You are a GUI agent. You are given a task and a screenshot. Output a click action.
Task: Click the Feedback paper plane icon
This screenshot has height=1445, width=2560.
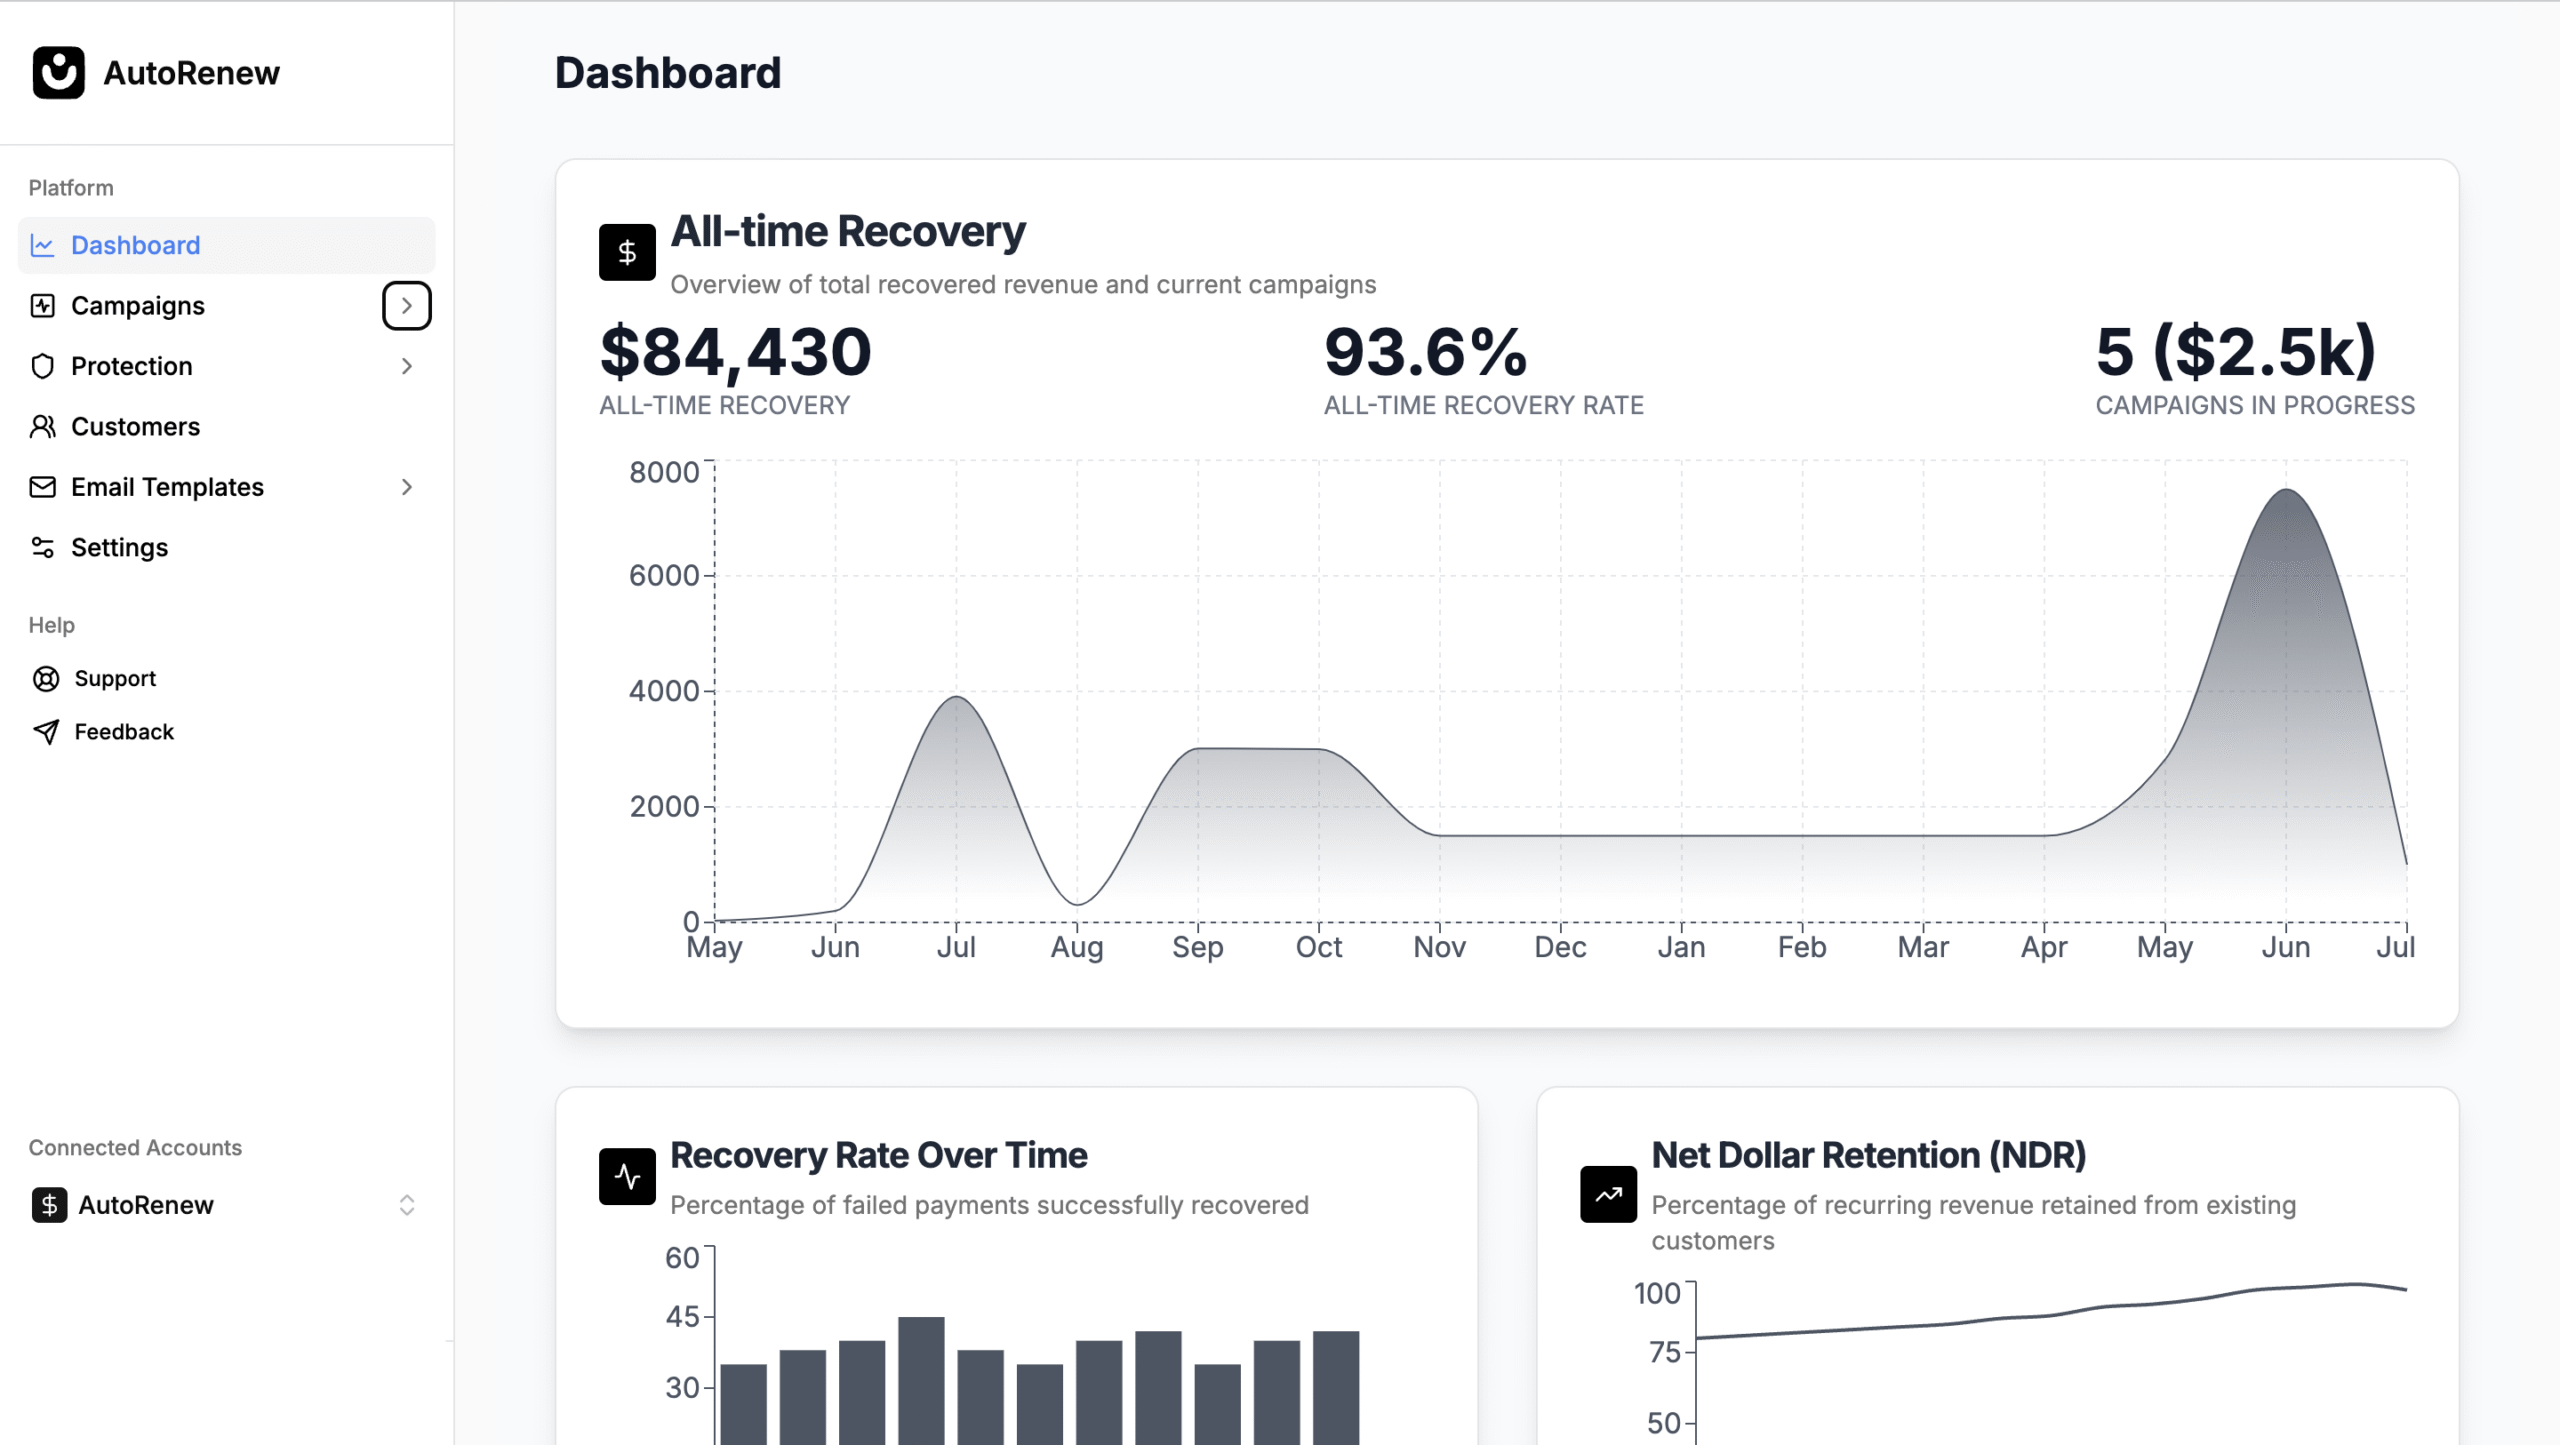tap(46, 732)
